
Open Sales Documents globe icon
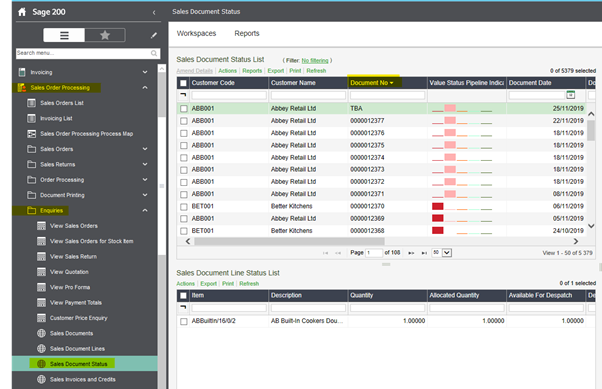pos(41,333)
